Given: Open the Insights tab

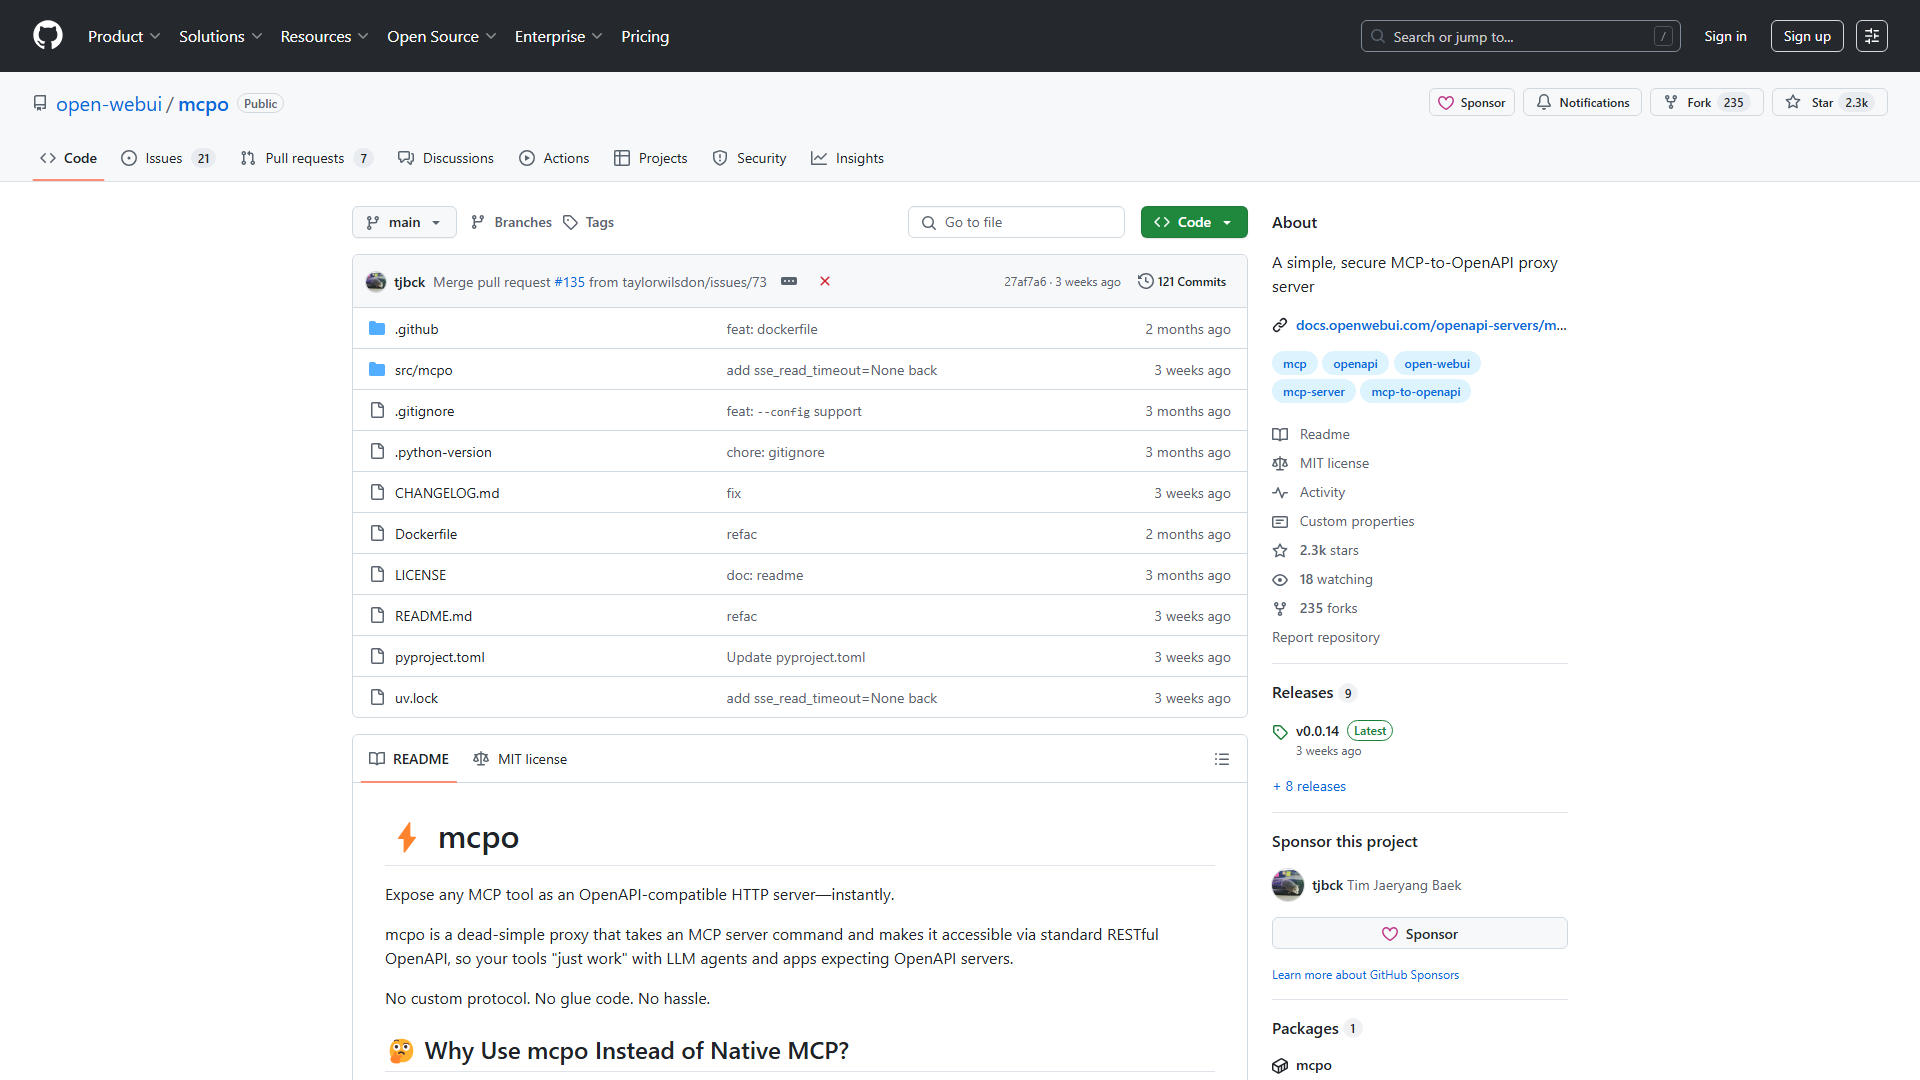Looking at the screenshot, I should tap(847, 158).
